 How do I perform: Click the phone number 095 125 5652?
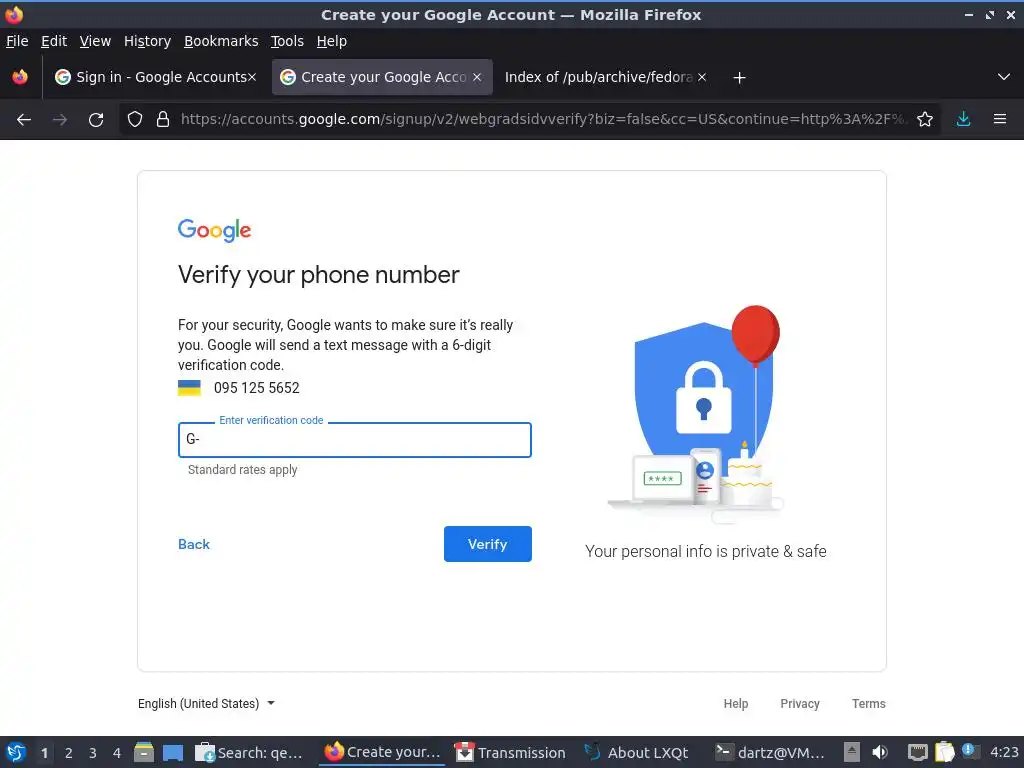tap(257, 388)
